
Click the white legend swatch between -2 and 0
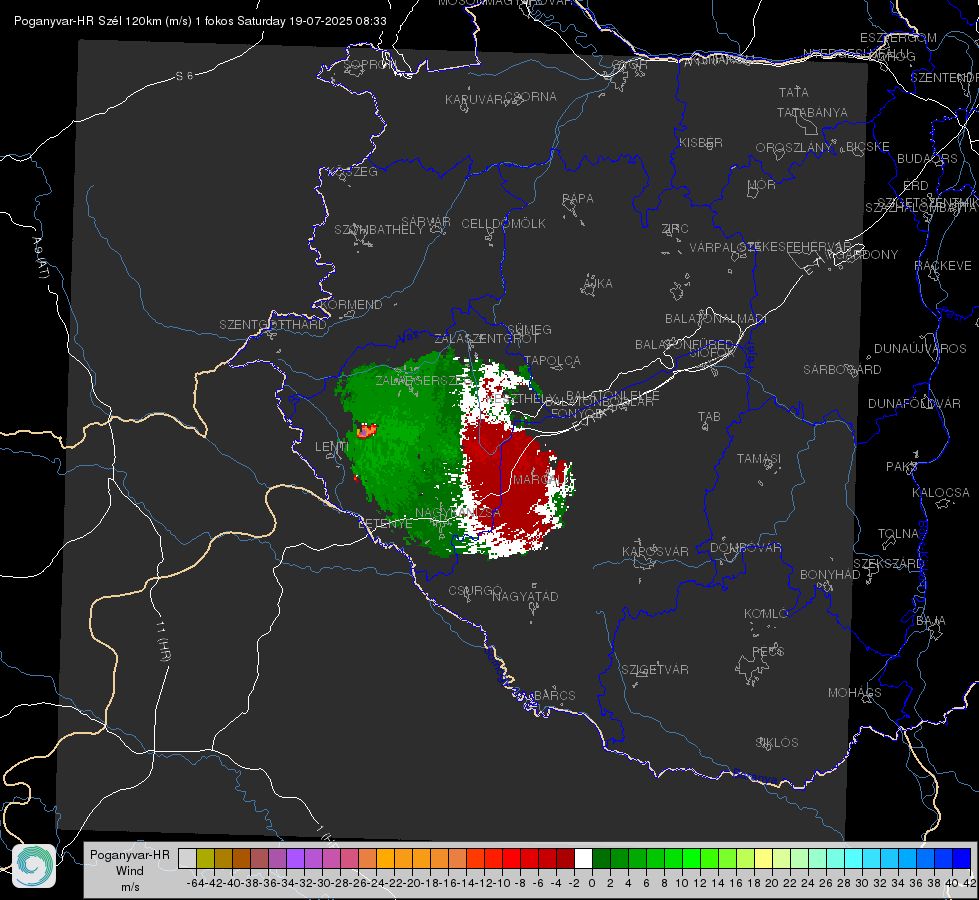(x=583, y=858)
